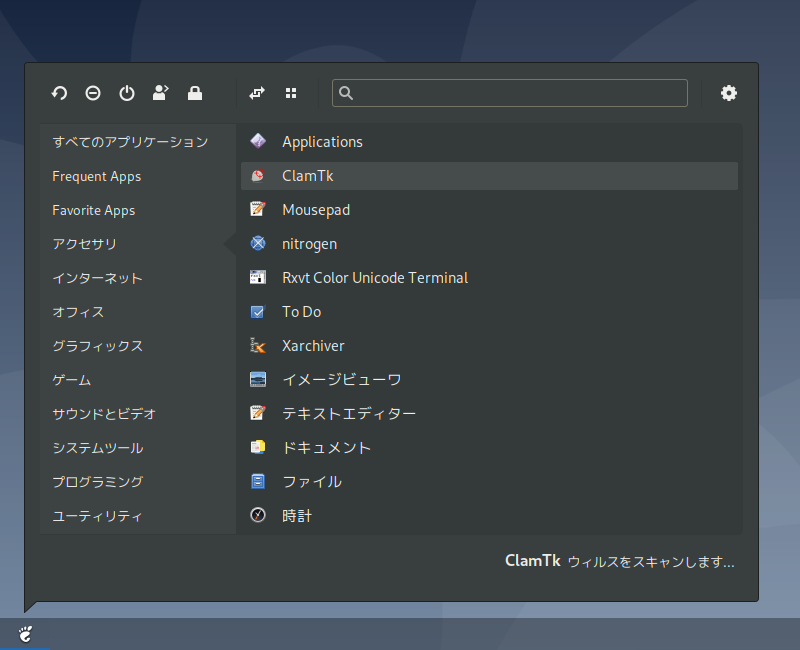Select the システムツール category
Image resolution: width=800 pixels, height=650 pixels.
[138, 448]
